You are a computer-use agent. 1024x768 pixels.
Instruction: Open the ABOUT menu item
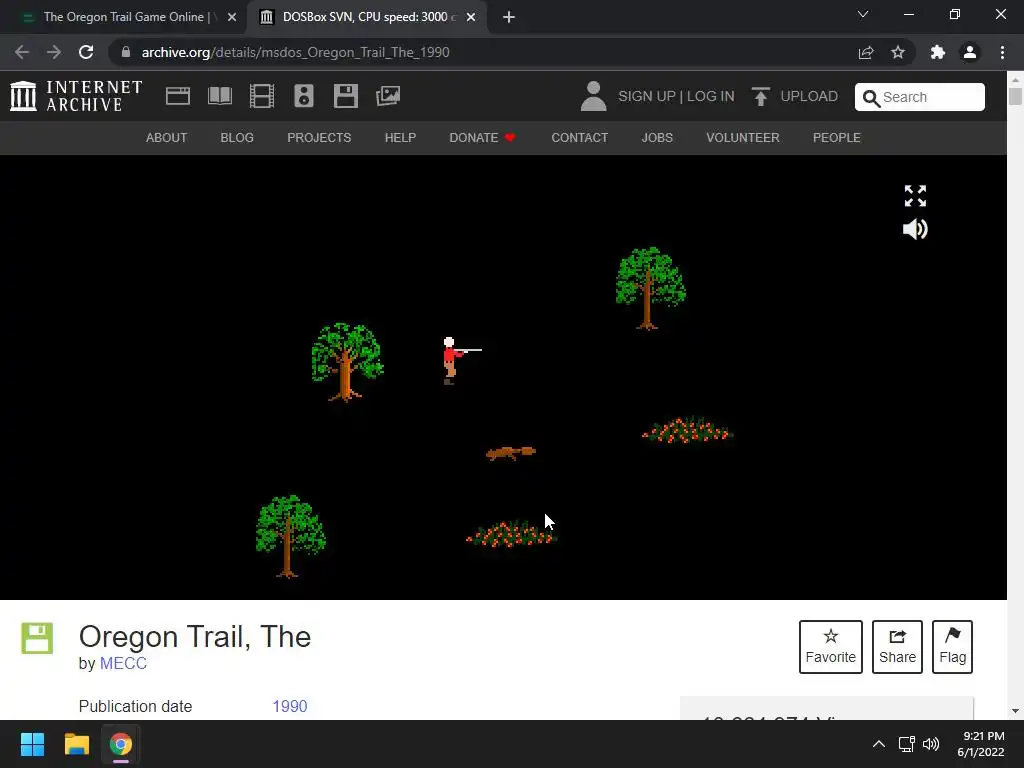coord(167,138)
